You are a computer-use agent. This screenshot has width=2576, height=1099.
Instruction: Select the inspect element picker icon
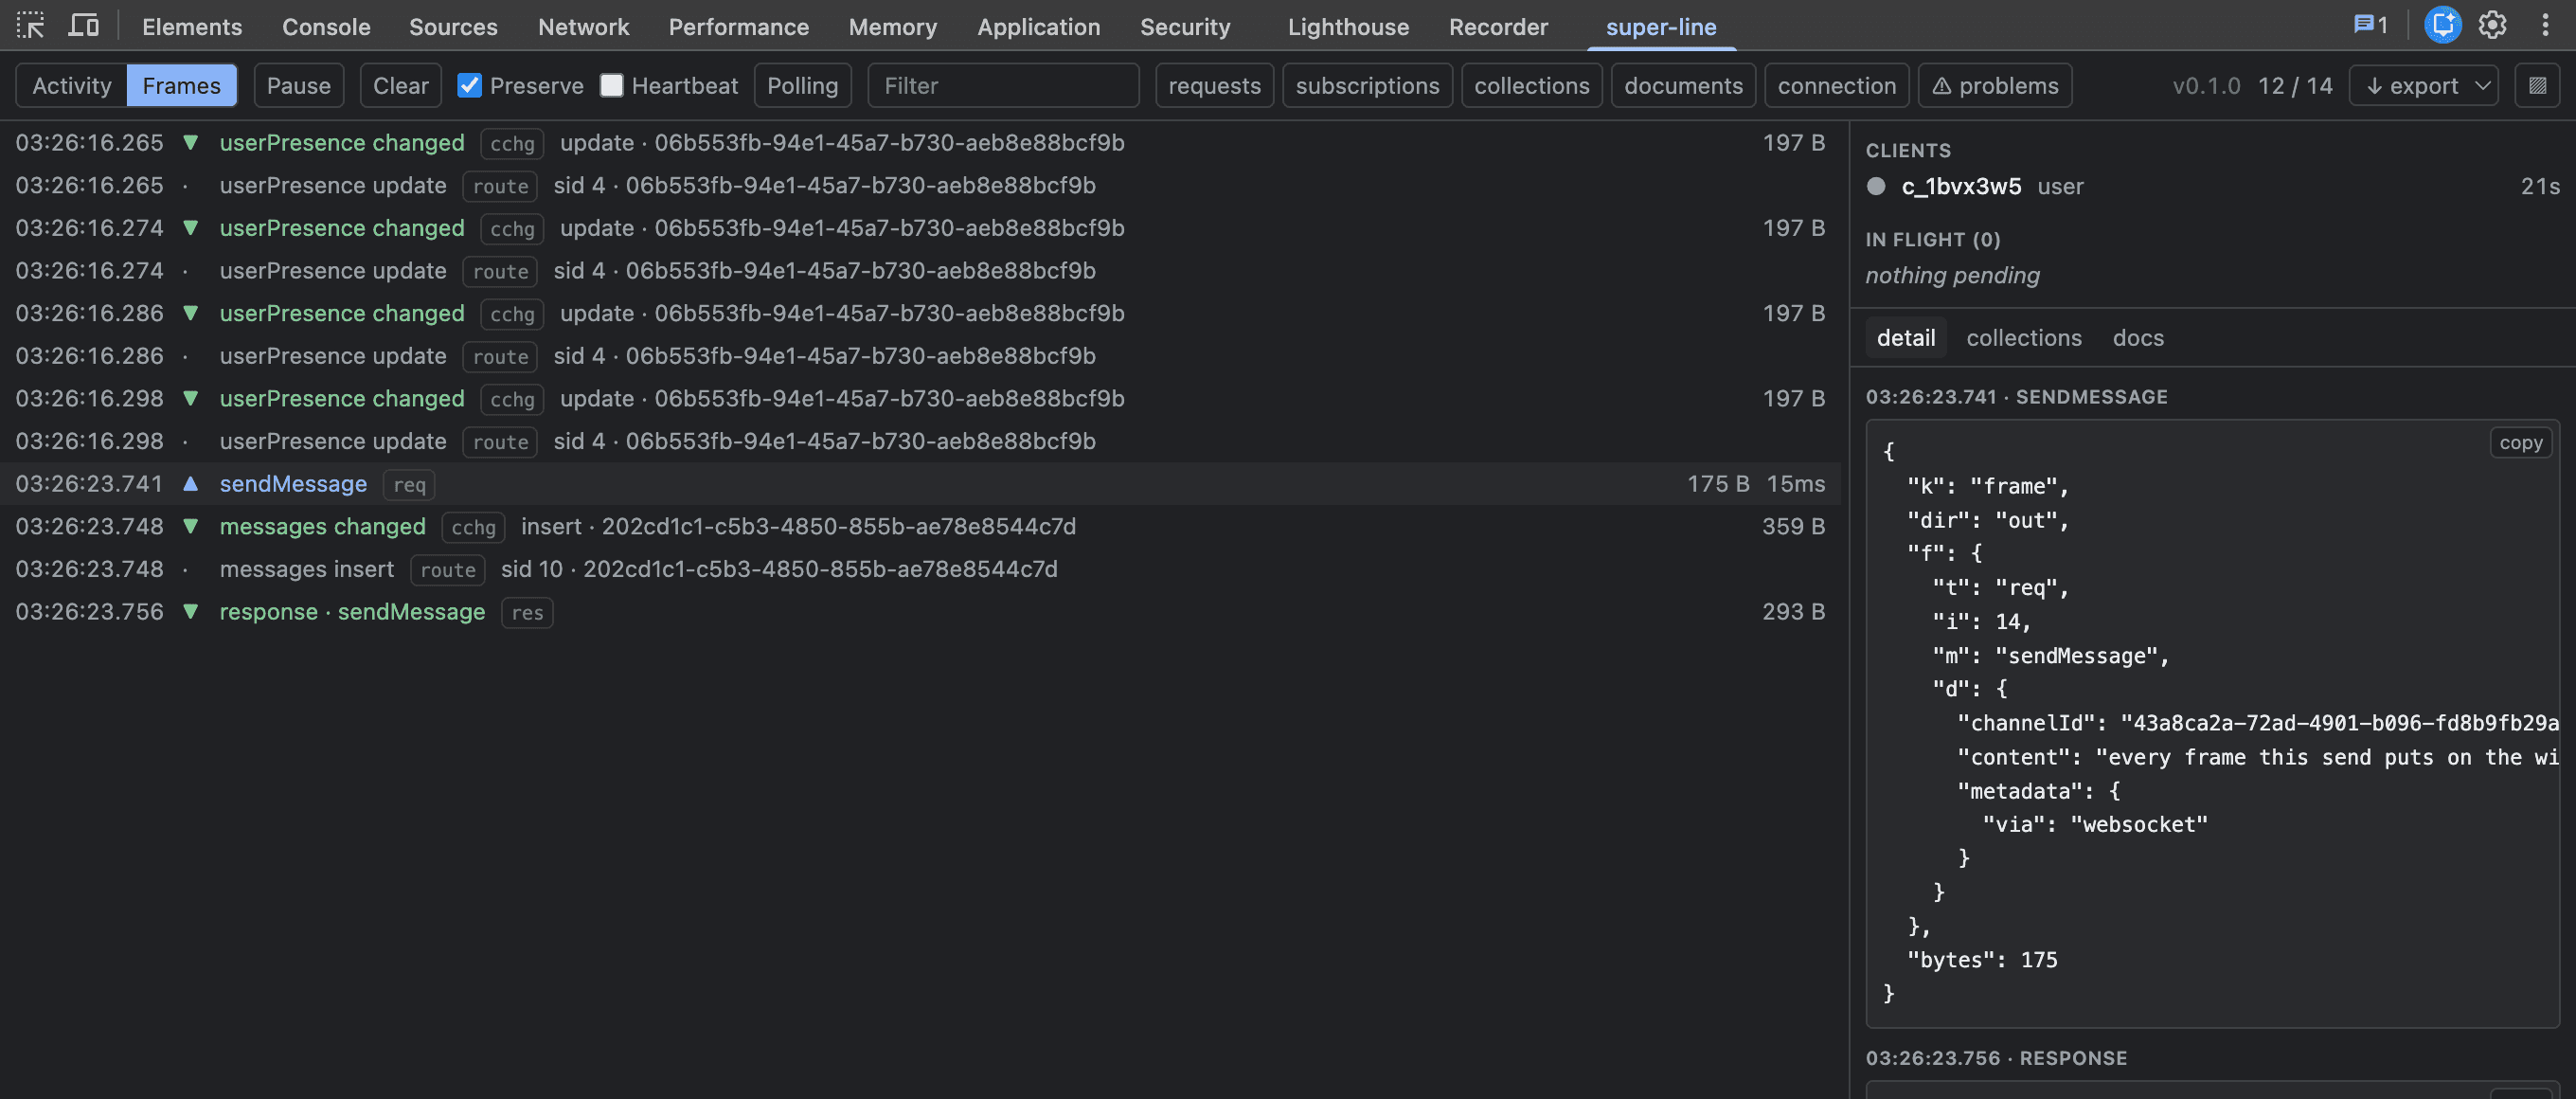tap(30, 25)
